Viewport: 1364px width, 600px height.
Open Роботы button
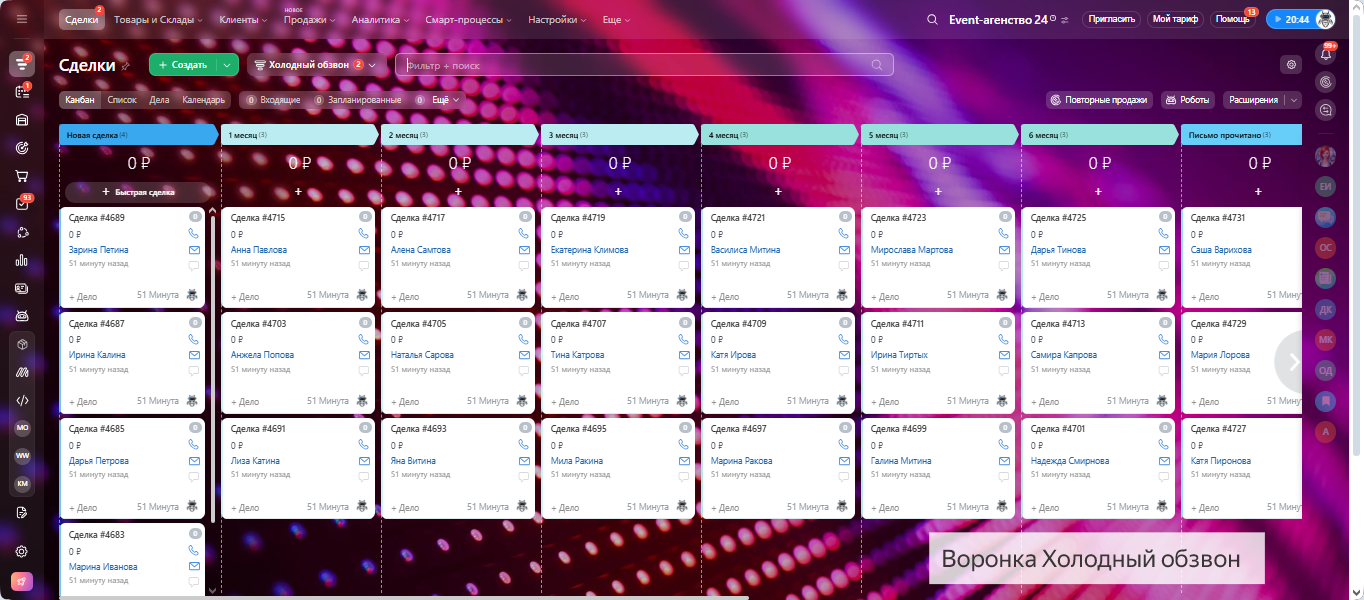(x=1188, y=100)
